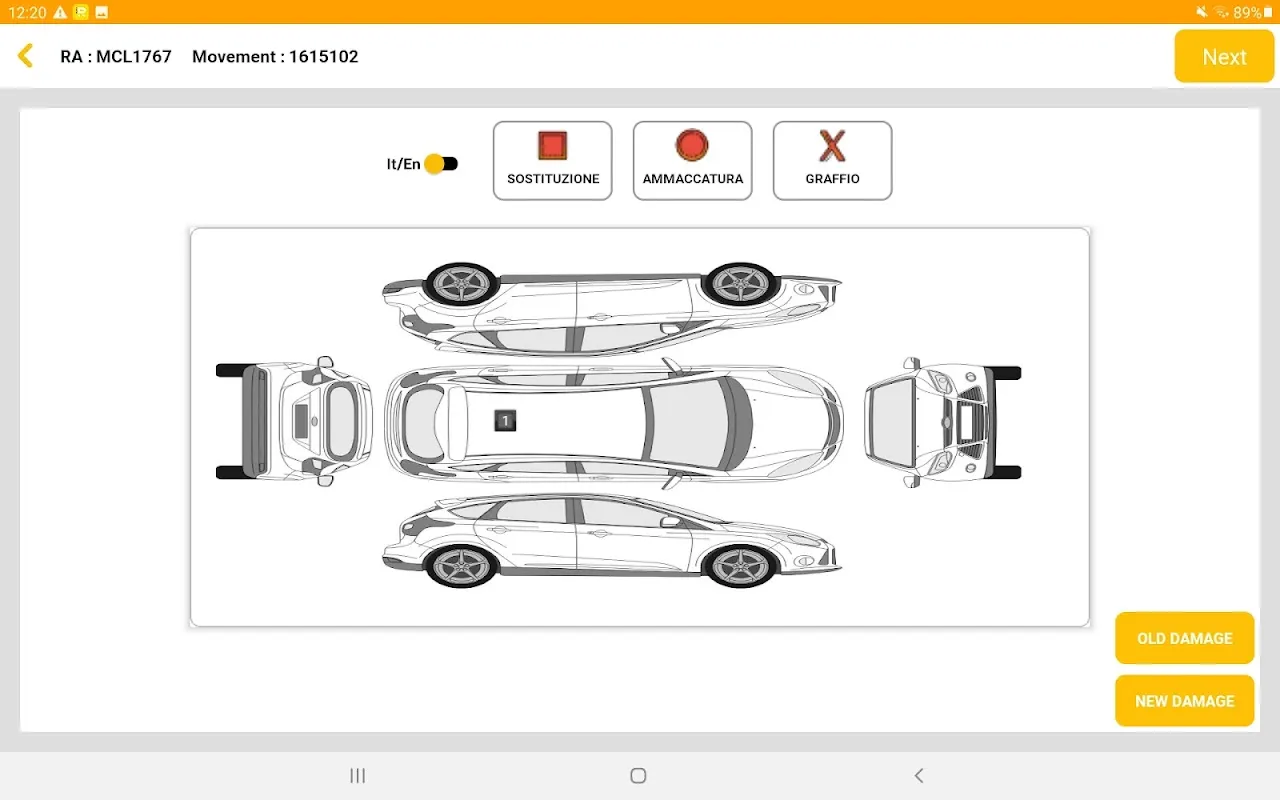This screenshot has height=800, width=1280.
Task: Select the Sostituzione red square damage type
Action: (x=553, y=160)
